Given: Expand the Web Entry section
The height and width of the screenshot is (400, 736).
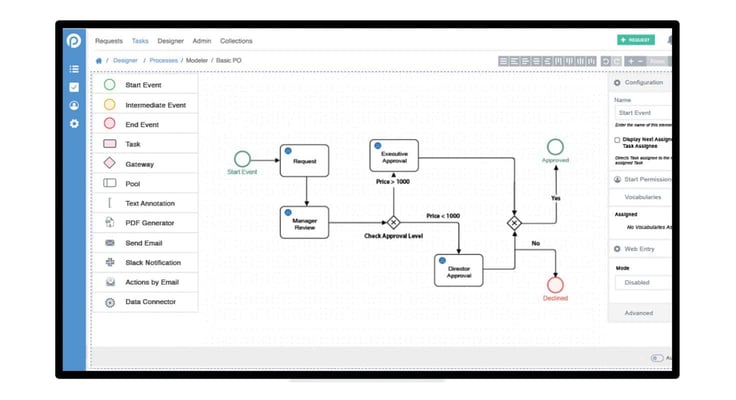Looking at the screenshot, I should point(640,249).
